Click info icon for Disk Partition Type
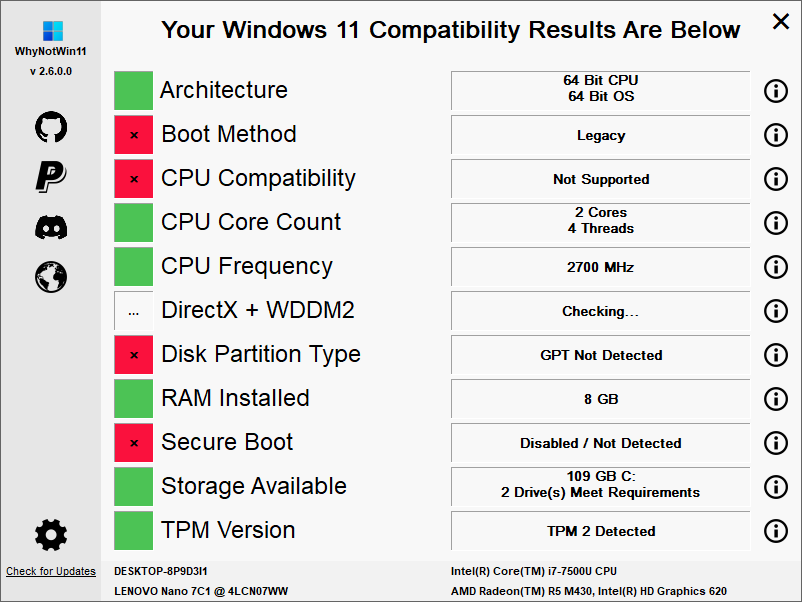 click(x=776, y=355)
